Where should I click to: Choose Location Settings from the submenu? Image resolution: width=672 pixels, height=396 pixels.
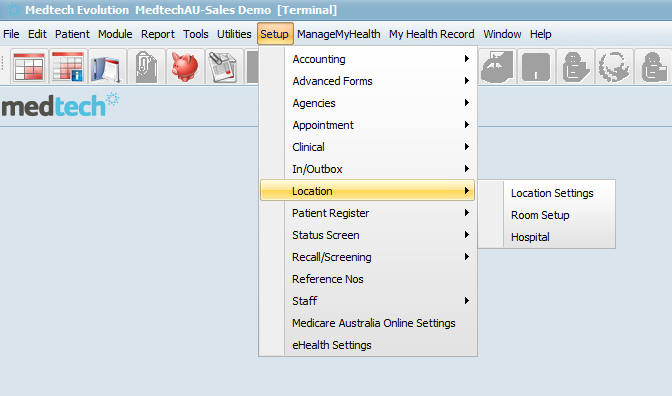[x=552, y=193]
